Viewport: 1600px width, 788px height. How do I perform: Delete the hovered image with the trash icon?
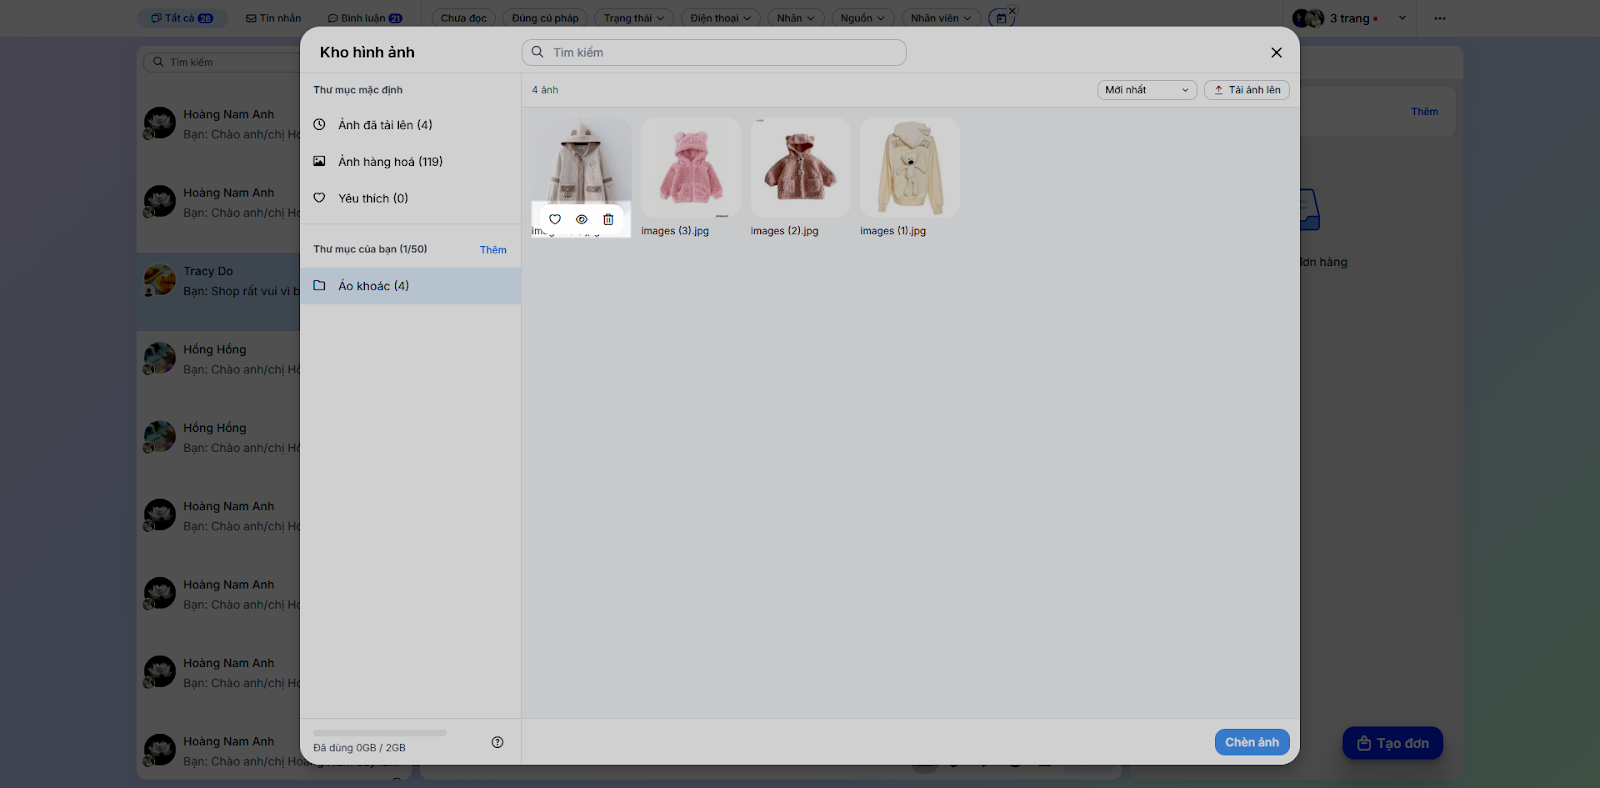pyautogui.click(x=608, y=219)
